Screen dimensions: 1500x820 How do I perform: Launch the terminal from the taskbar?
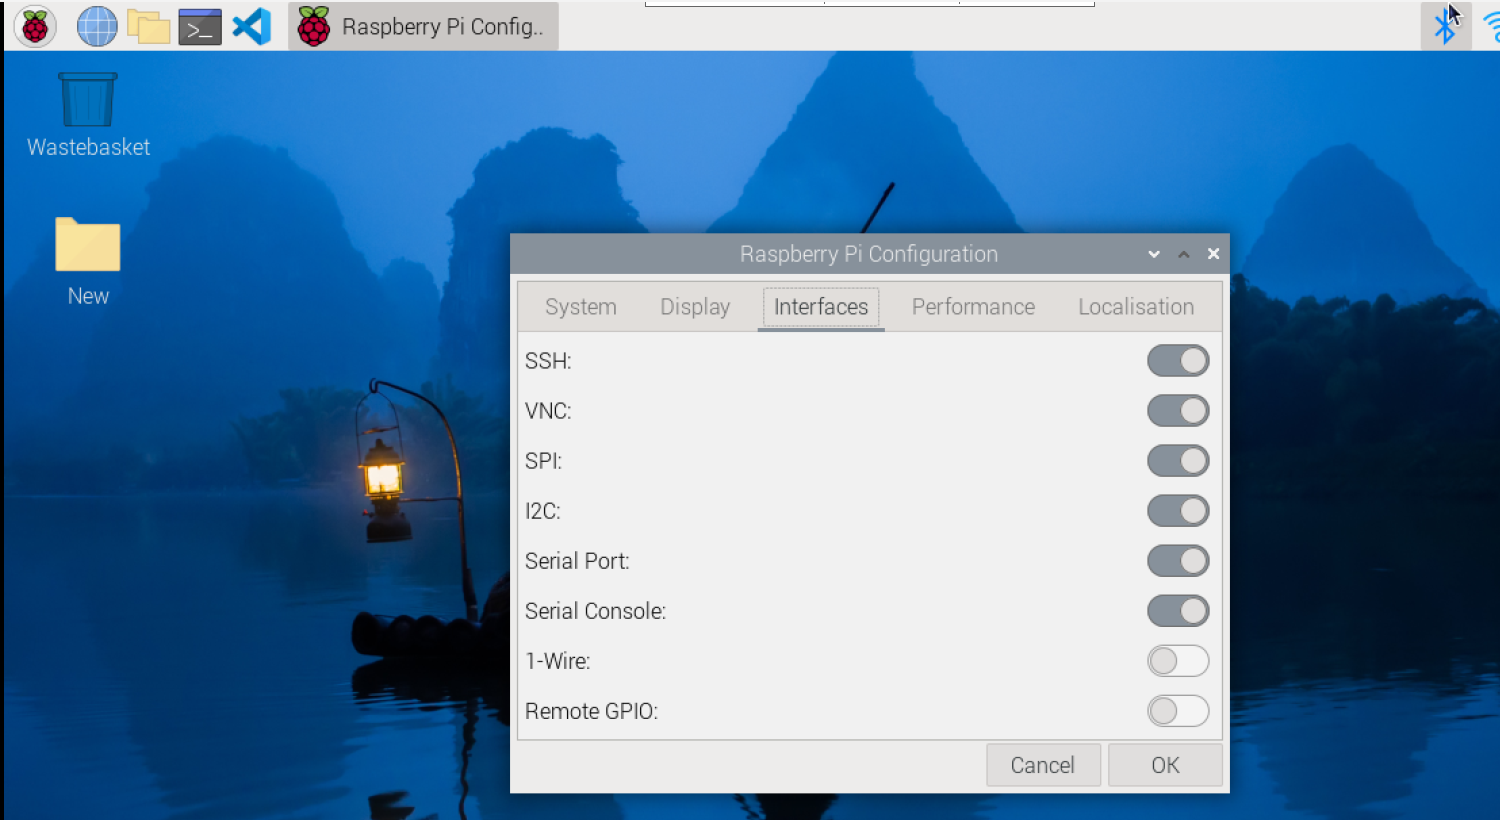(199, 26)
